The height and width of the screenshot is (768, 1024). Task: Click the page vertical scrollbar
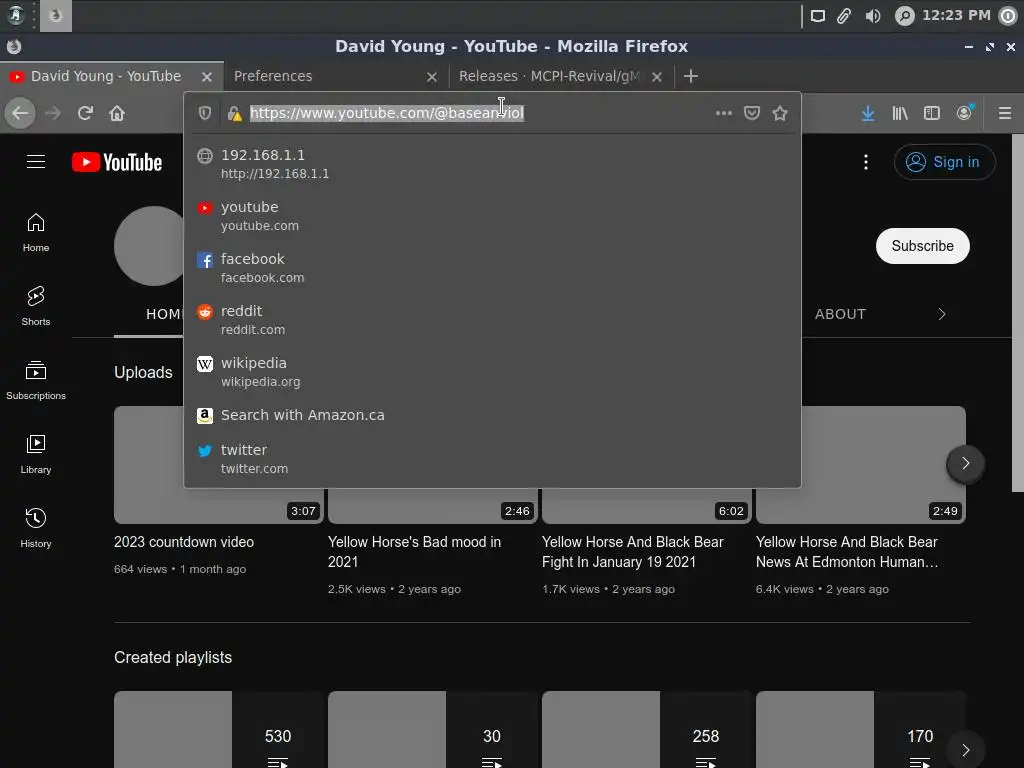[x=1017, y=313]
